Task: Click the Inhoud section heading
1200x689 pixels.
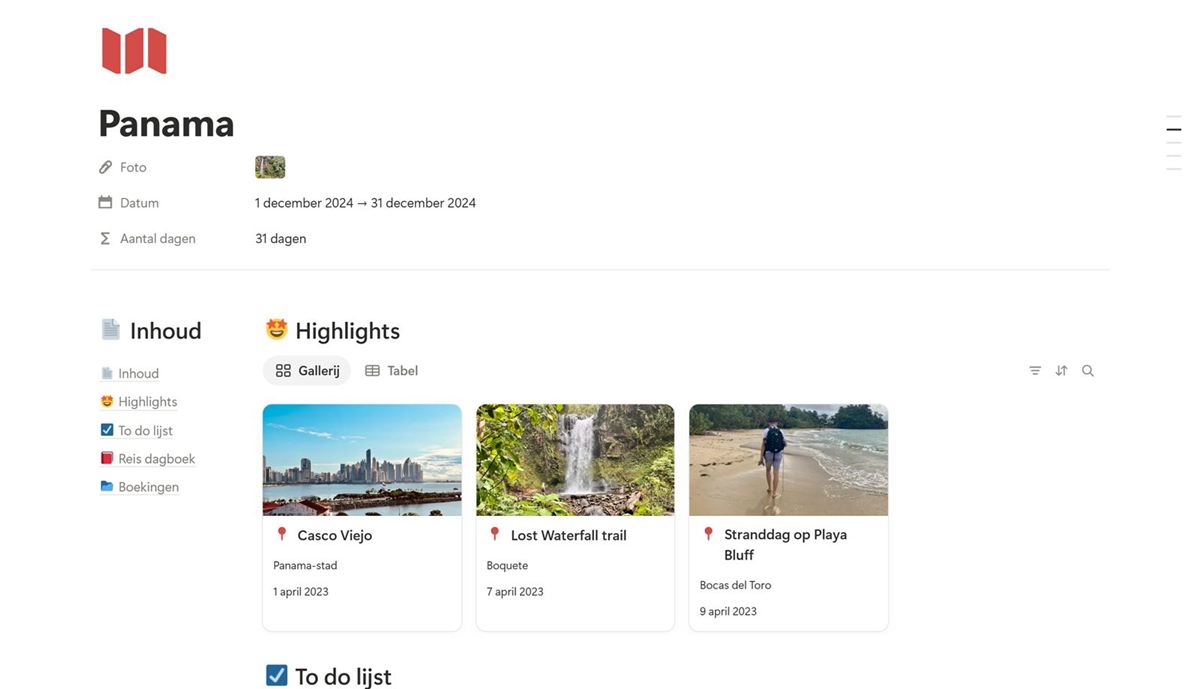Action: tap(165, 331)
